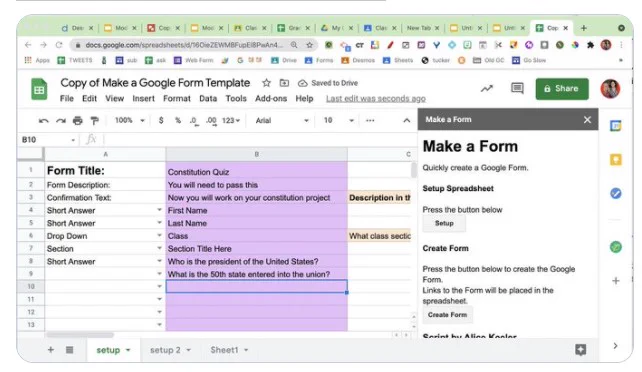
Task: Move document to folder icon
Action: 284,83
